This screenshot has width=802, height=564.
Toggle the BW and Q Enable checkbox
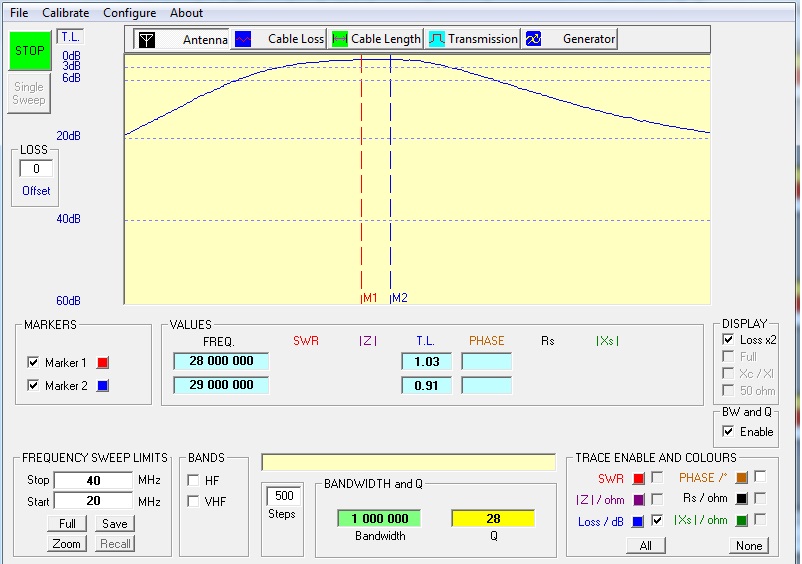click(x=728, y=432)
